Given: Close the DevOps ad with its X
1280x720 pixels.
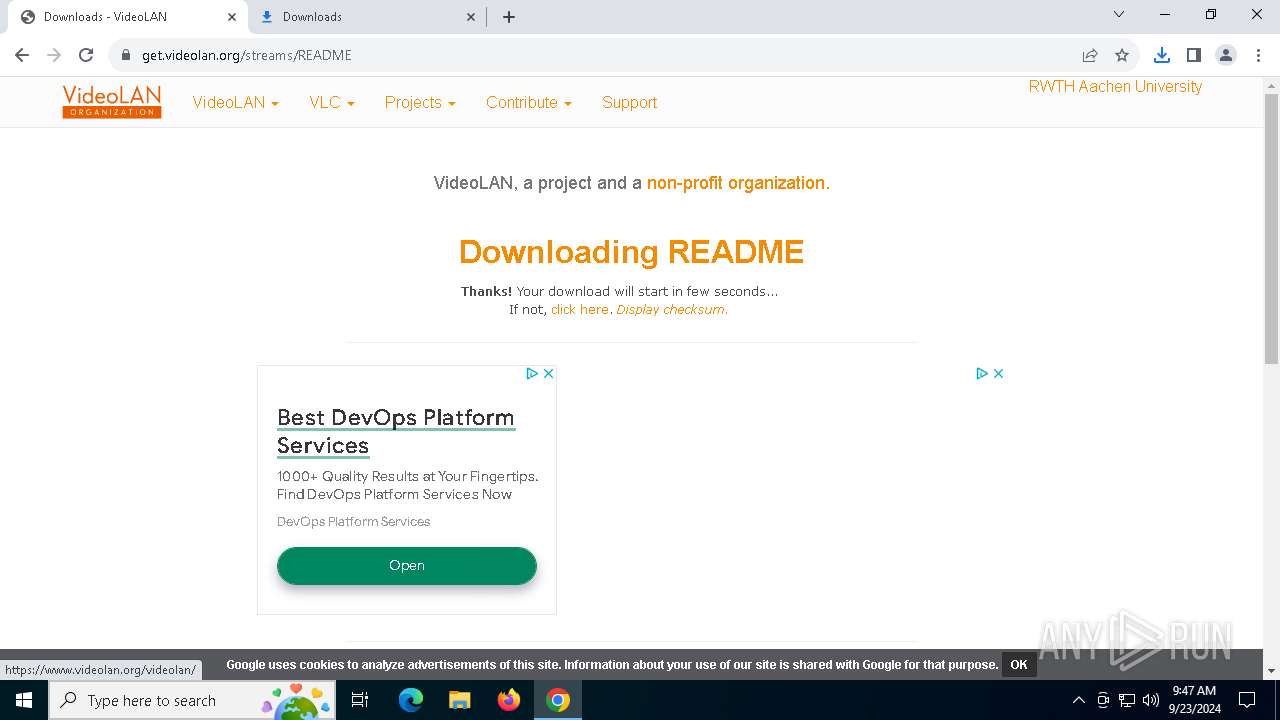Looking at the screenshot, I should pos(548,373).
